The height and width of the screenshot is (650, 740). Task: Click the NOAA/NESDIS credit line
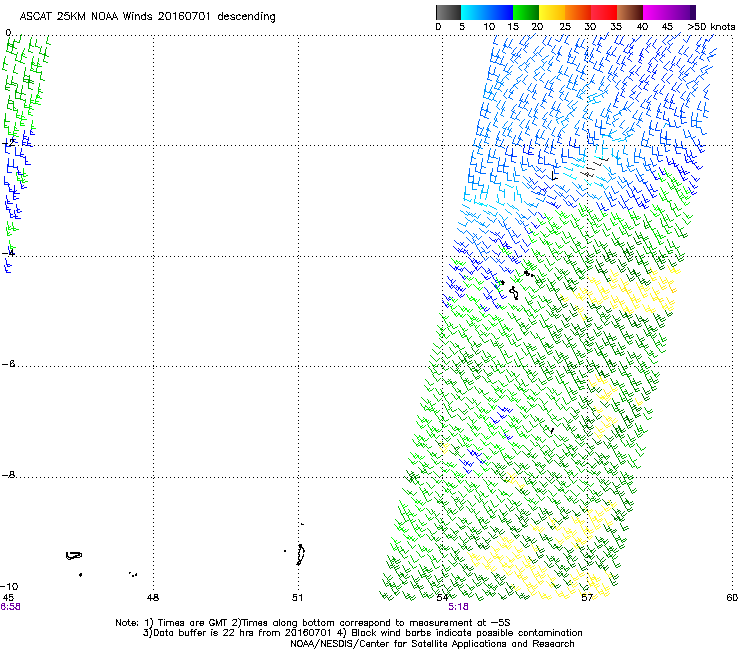pos(432,644)
